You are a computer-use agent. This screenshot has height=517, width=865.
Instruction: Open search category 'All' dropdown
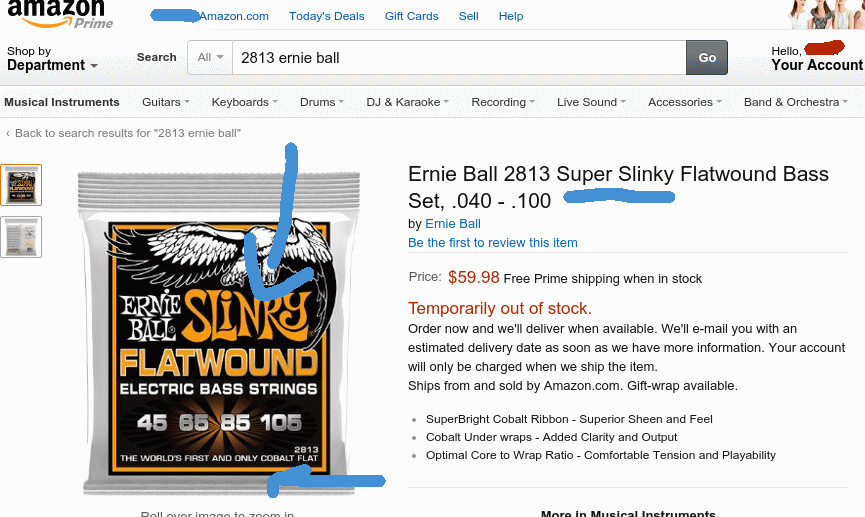[x=210, y=58]
